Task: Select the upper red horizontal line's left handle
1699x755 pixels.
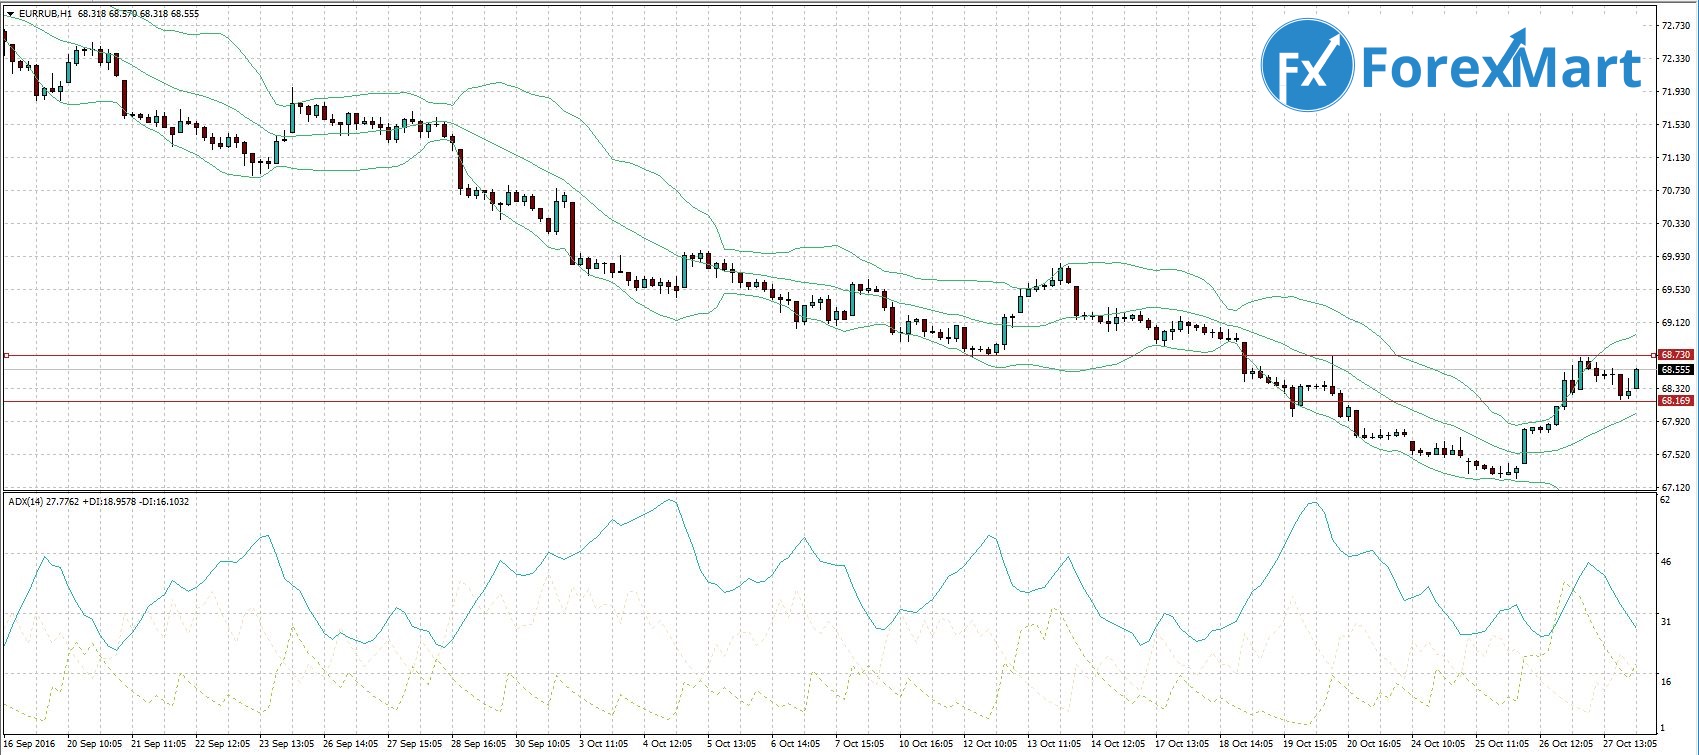Action: 6,355
